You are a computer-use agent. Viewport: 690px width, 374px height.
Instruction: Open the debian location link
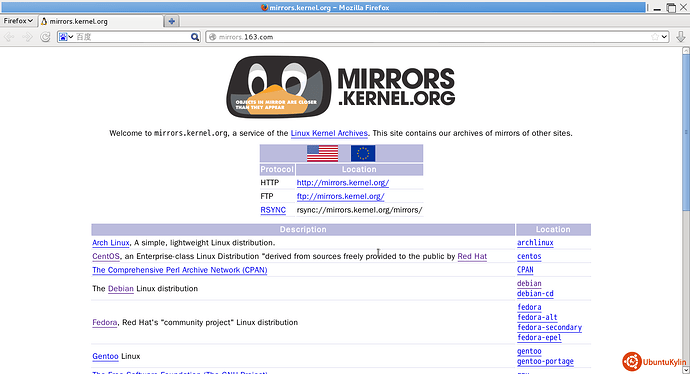(x=529, y=284)
